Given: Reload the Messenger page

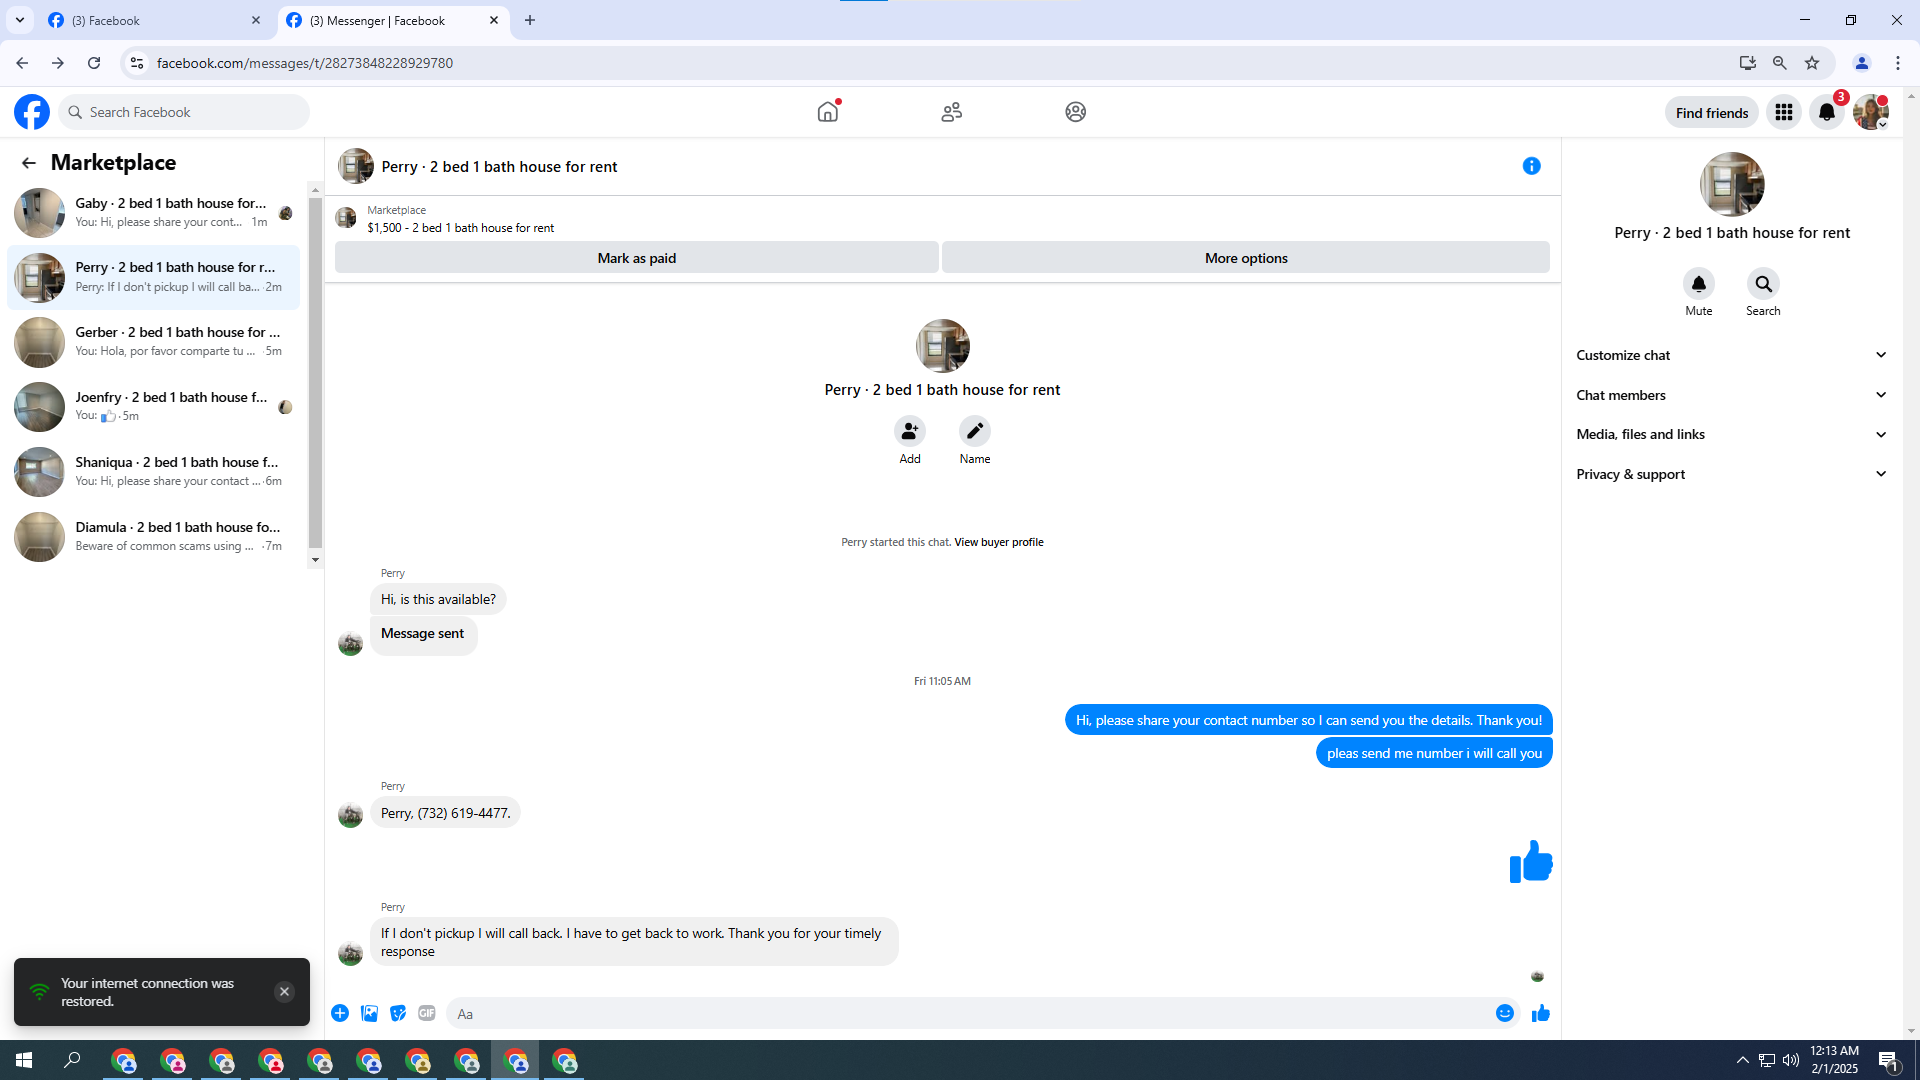Looking at the screenshot, I should tap(94, 63).
